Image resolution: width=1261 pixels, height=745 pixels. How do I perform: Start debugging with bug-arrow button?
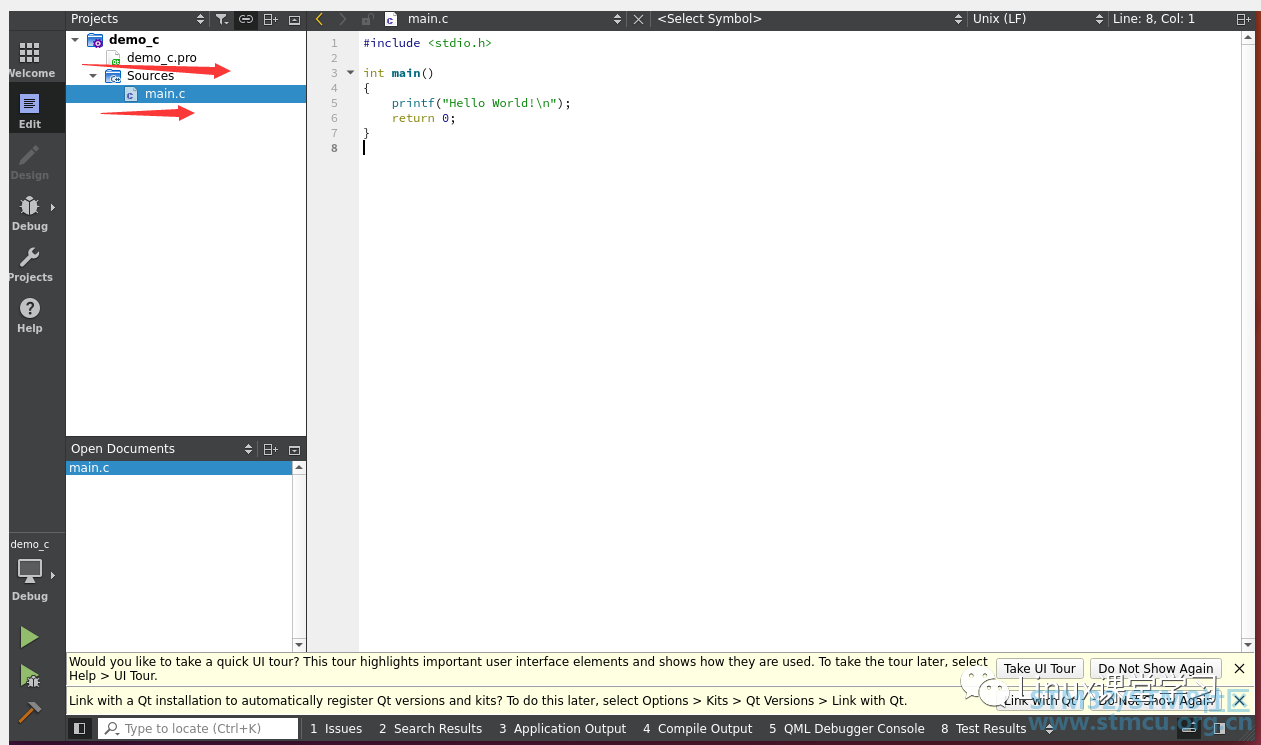point(30,677)
